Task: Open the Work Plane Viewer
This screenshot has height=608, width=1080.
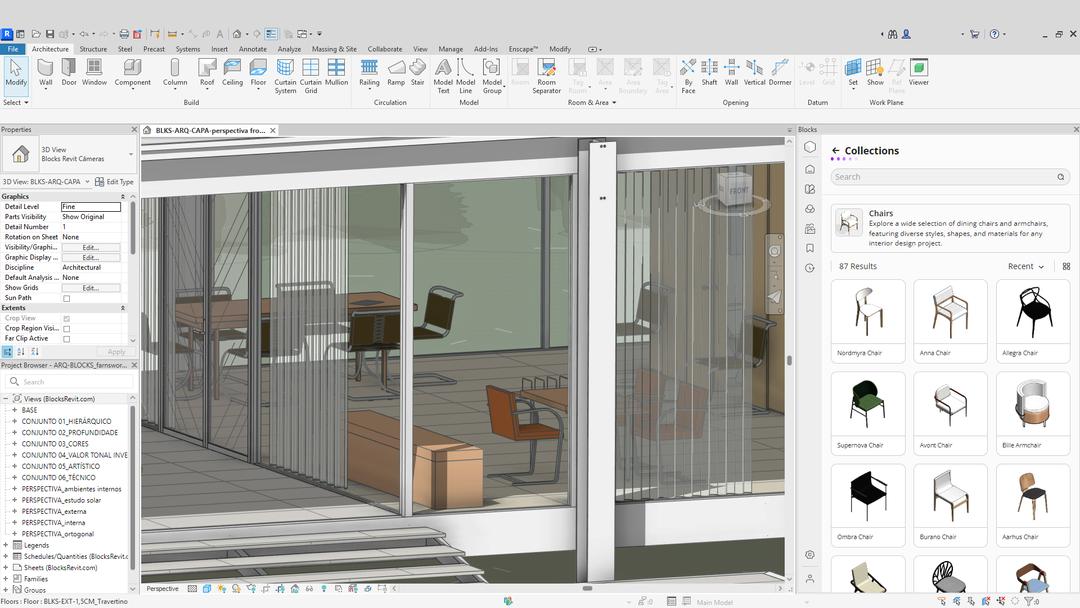Action: click(x=918, y=72)
